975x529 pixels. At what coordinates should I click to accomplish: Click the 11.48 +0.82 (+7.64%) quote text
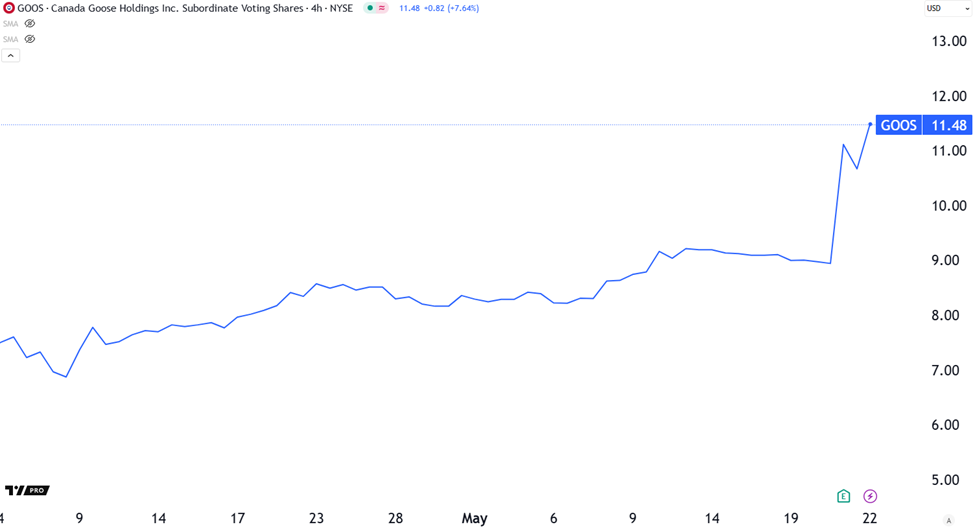pyautogui.click(x=439, y=8)
